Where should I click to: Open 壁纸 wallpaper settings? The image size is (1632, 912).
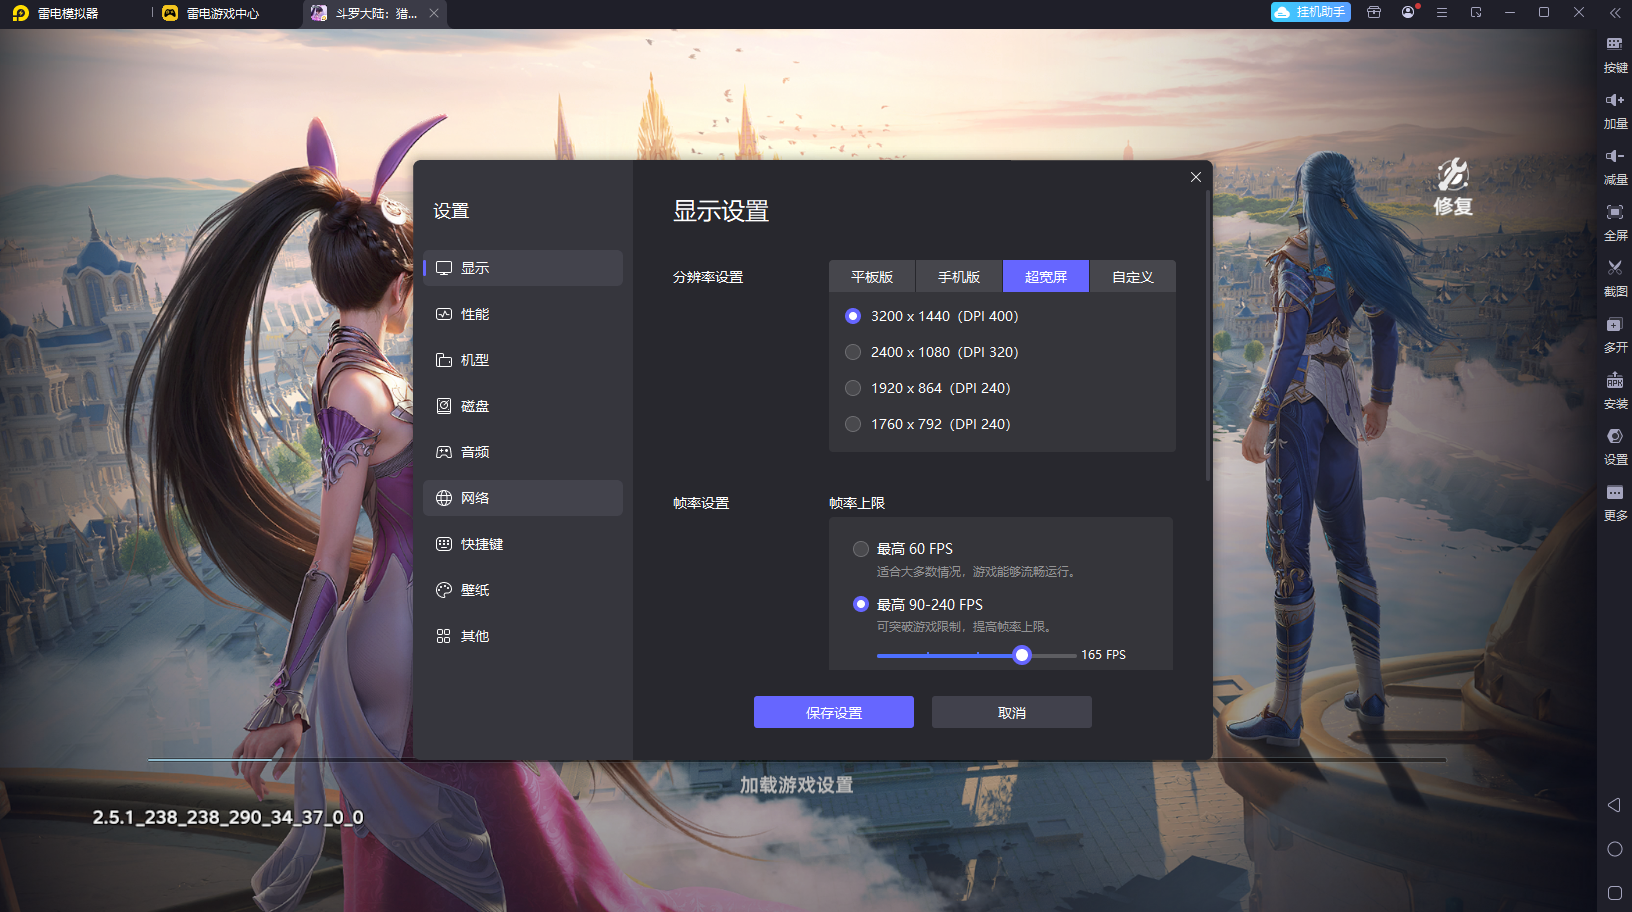(523, 590)
